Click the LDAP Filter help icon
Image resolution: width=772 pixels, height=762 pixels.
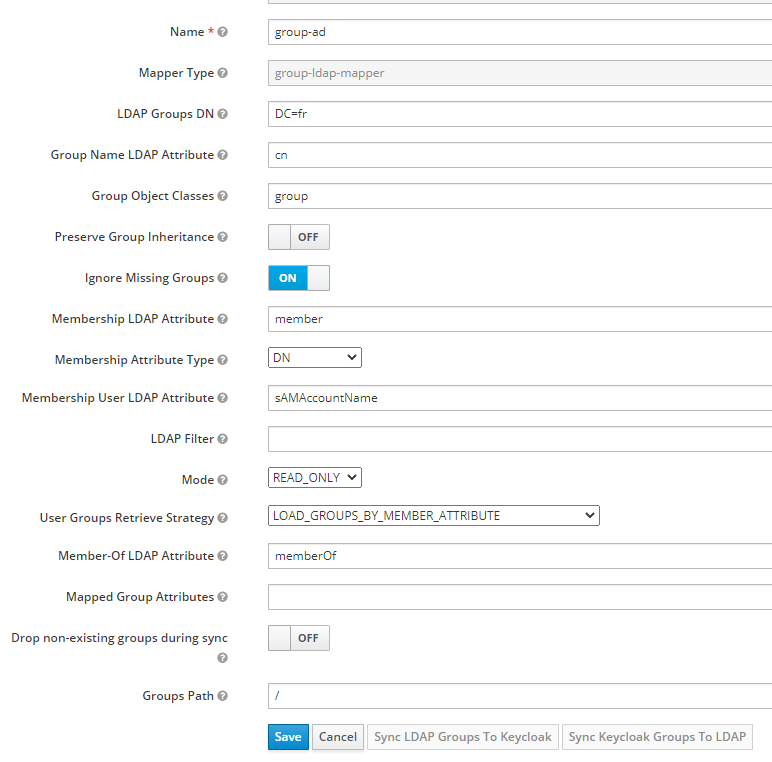click(x=223, y=439)
